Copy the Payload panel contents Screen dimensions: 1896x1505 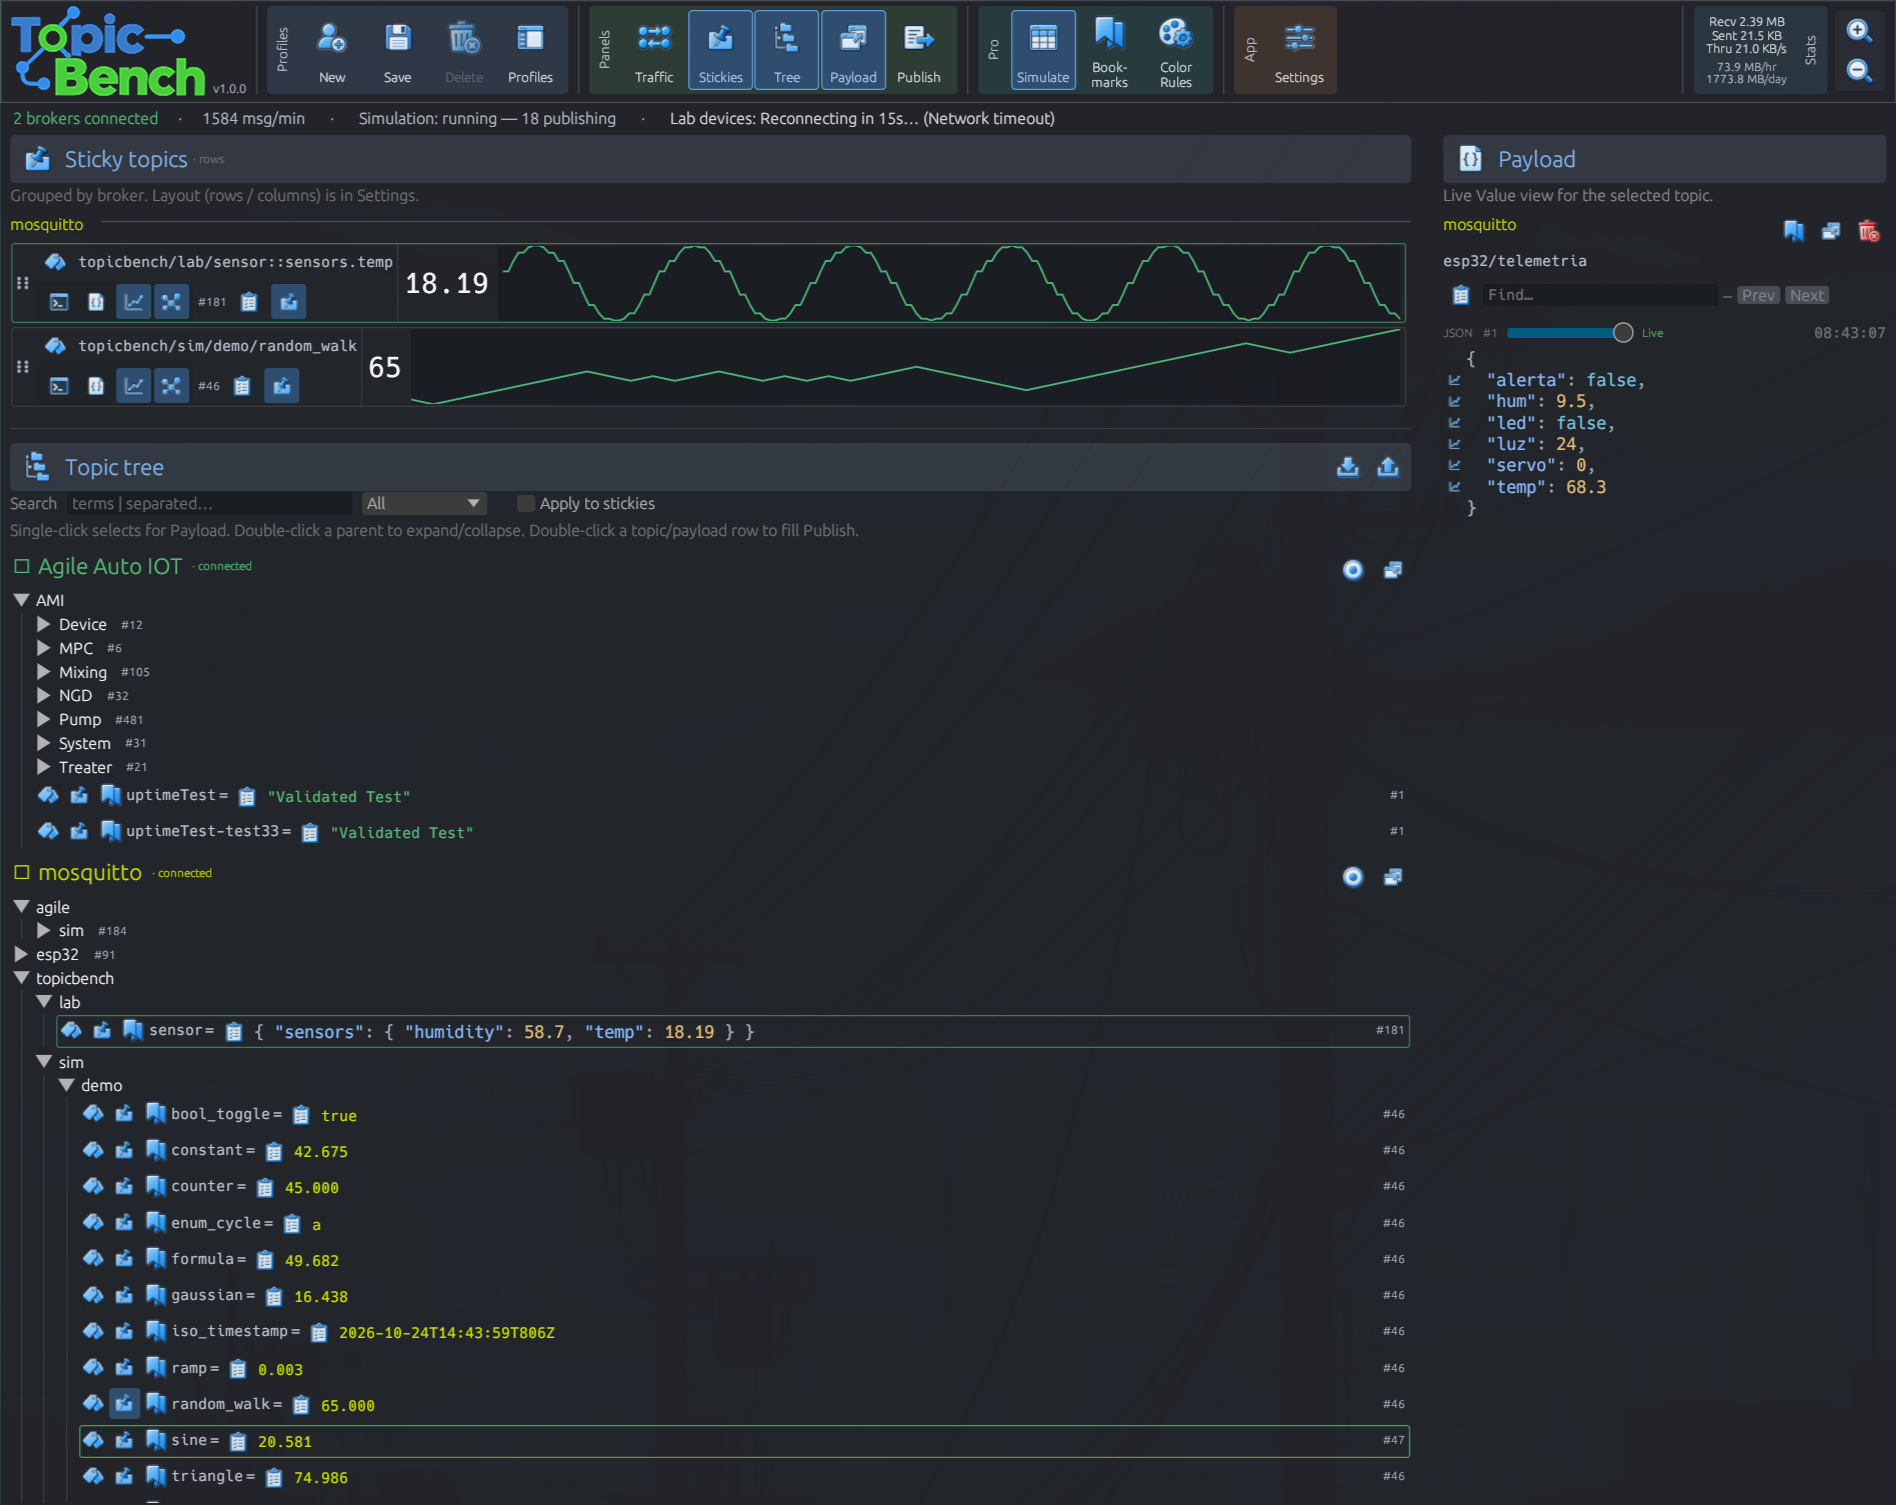tap(1461, 295)
